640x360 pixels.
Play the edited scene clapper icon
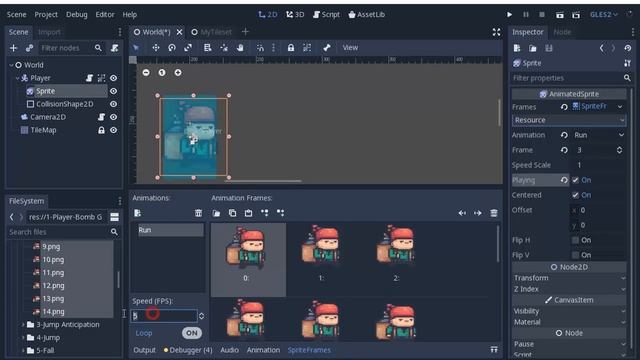coord(560,15)
